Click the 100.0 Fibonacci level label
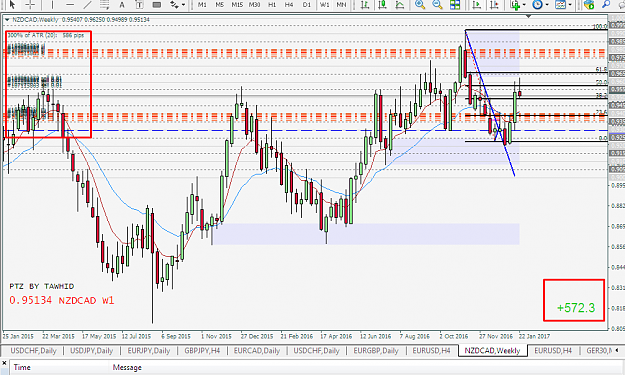This screenshot has width=625, height=375. [x=600, y=27]
